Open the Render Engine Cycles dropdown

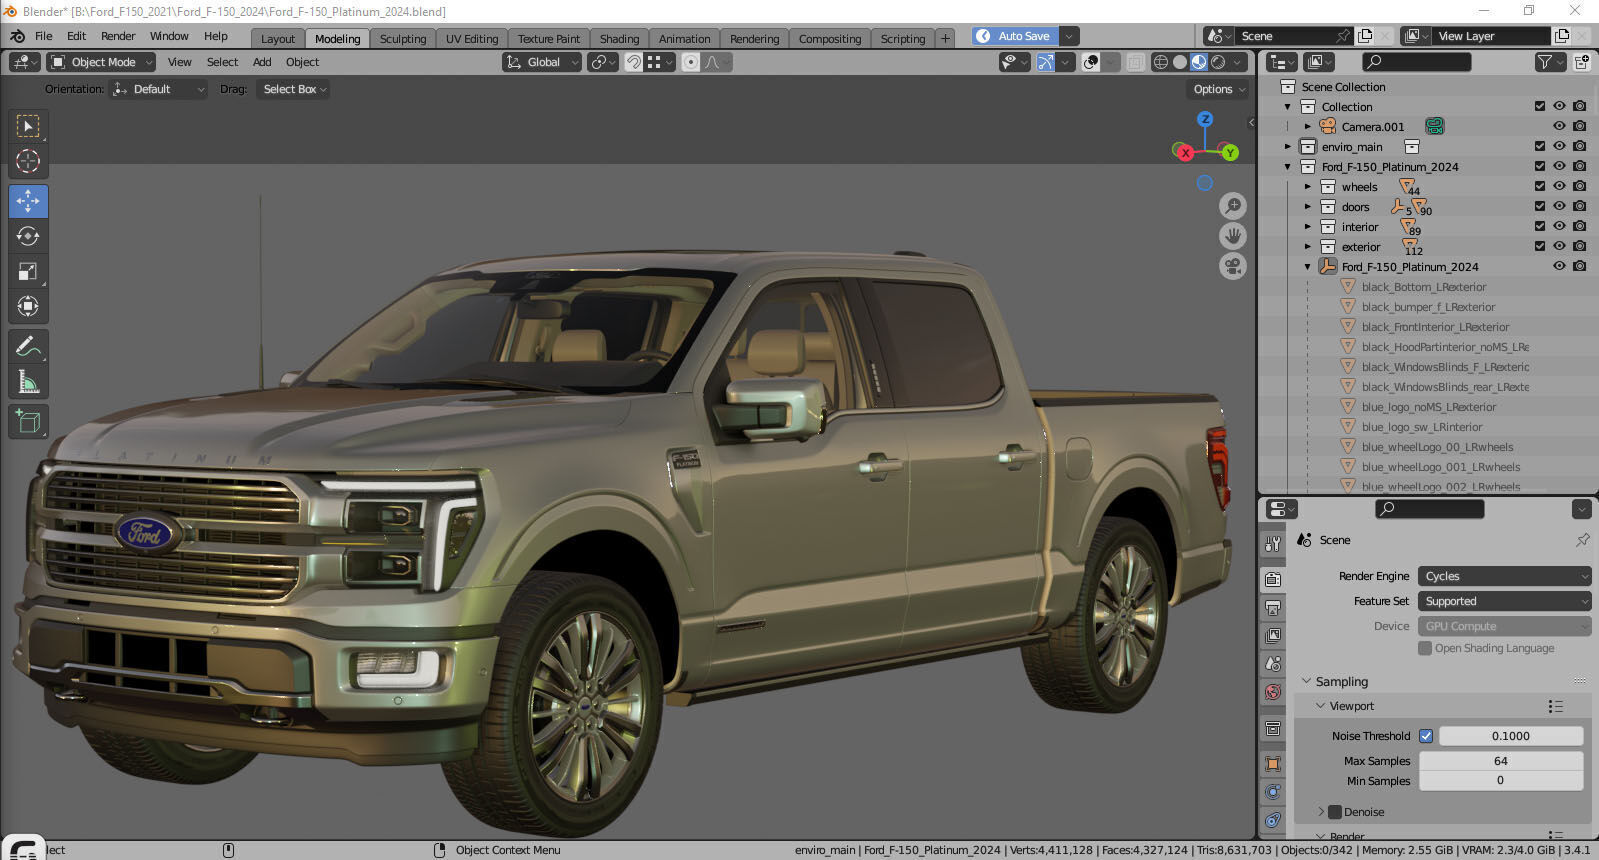[x=1504, y=576]
